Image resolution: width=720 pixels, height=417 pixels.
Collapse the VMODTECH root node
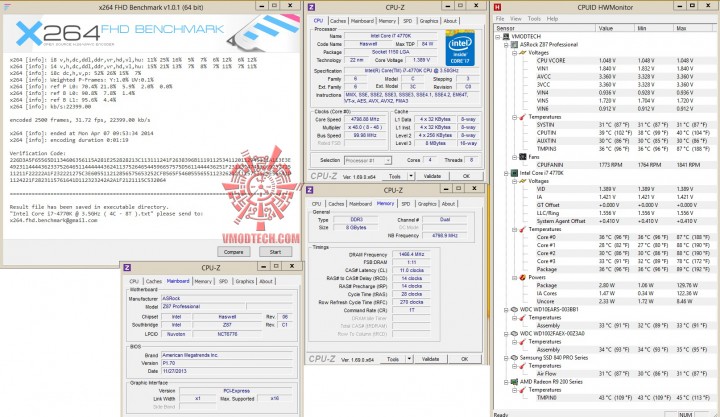(499, 37)
